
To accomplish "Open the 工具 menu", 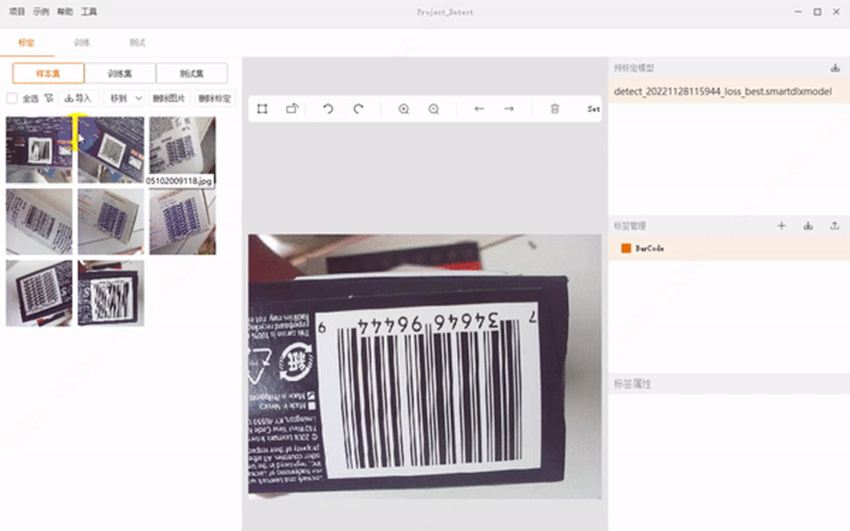I will tap(89, 12).
